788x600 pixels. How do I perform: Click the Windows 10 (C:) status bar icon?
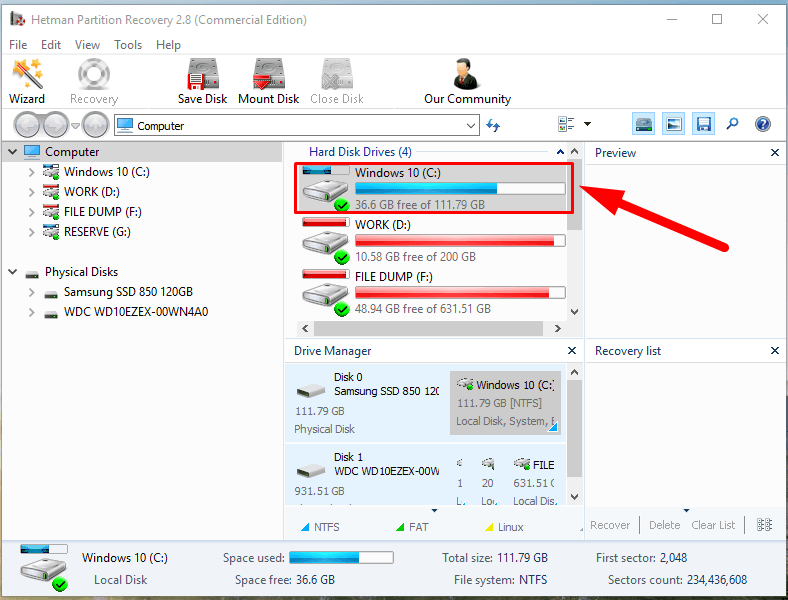44,568
